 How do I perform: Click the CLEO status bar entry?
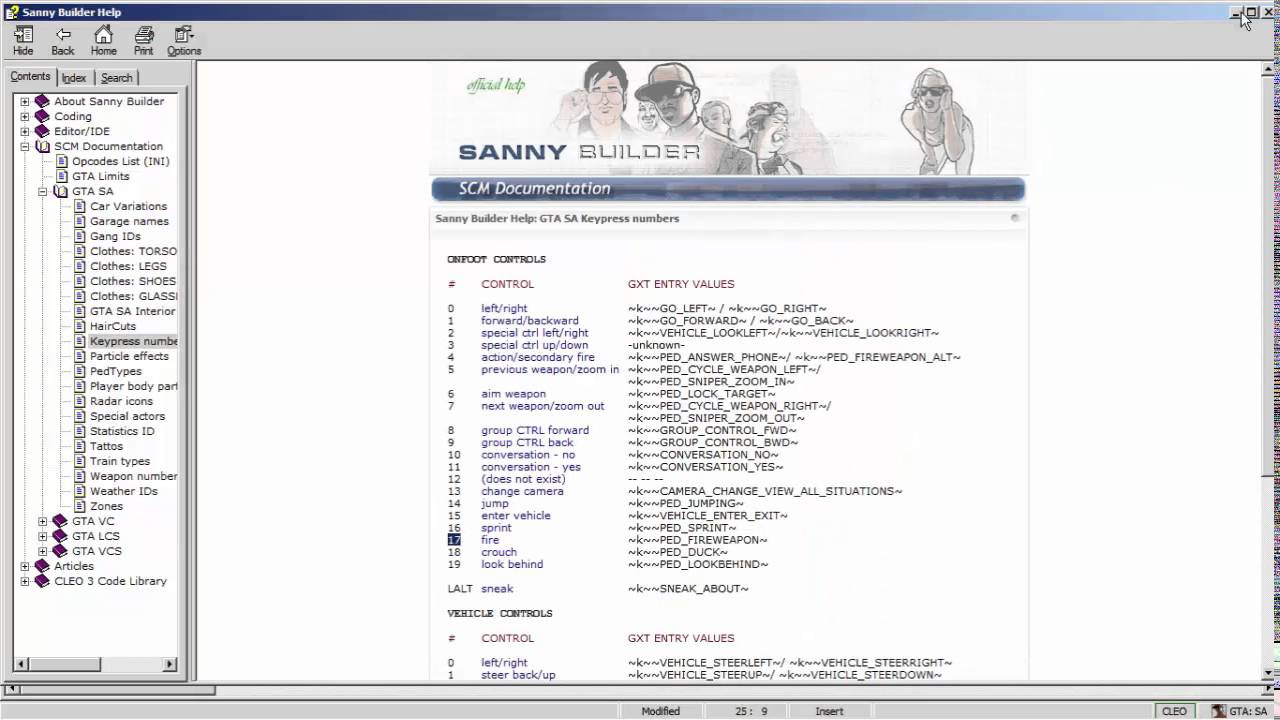coord(1174,711)
